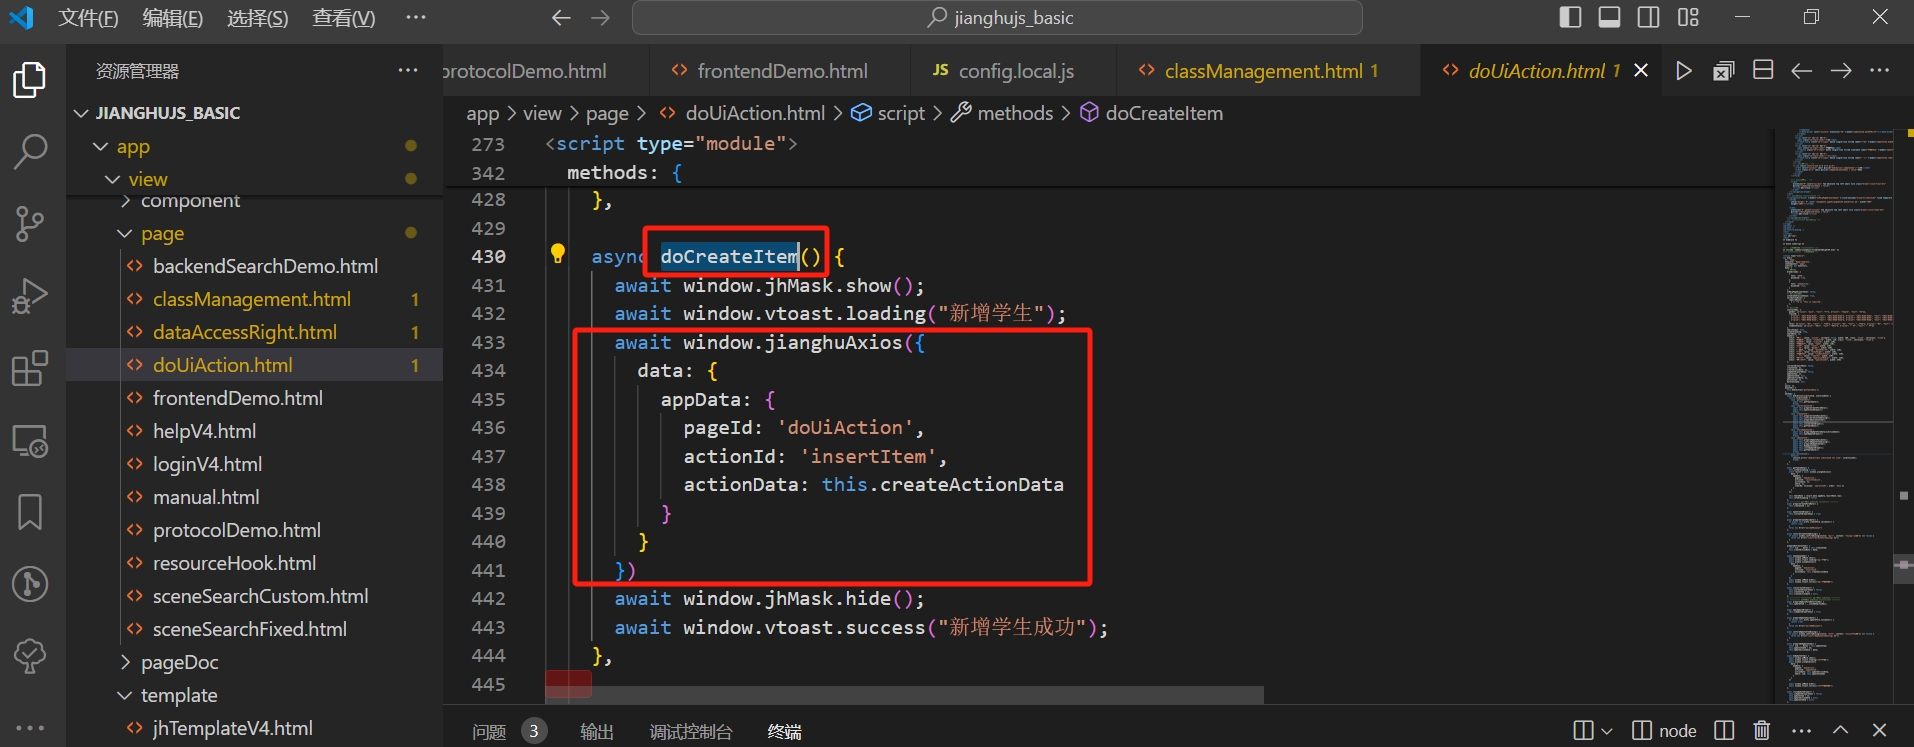Collapse the view folder

point(112,180)
